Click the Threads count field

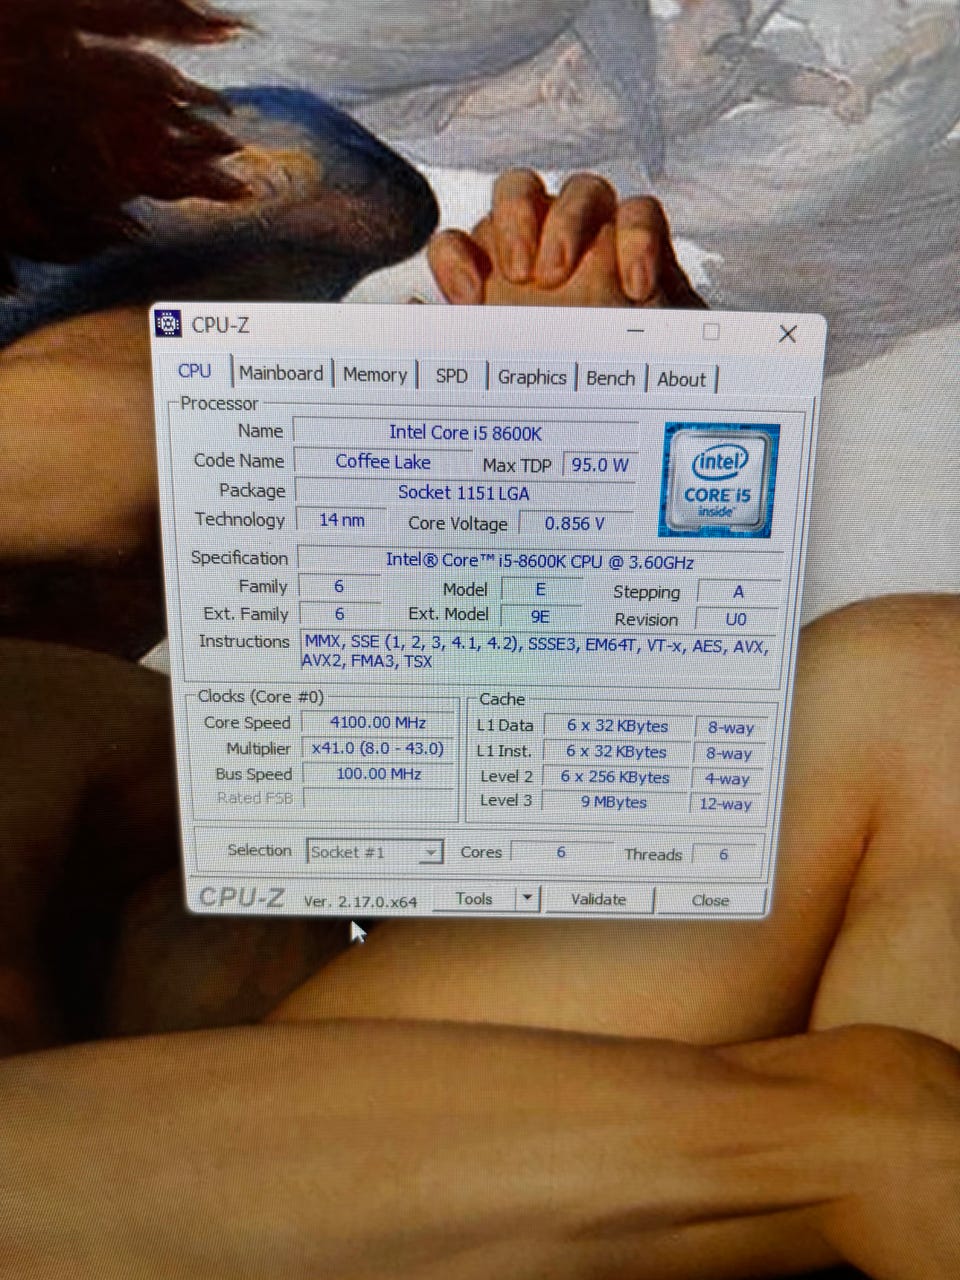(x=723, y=854)
